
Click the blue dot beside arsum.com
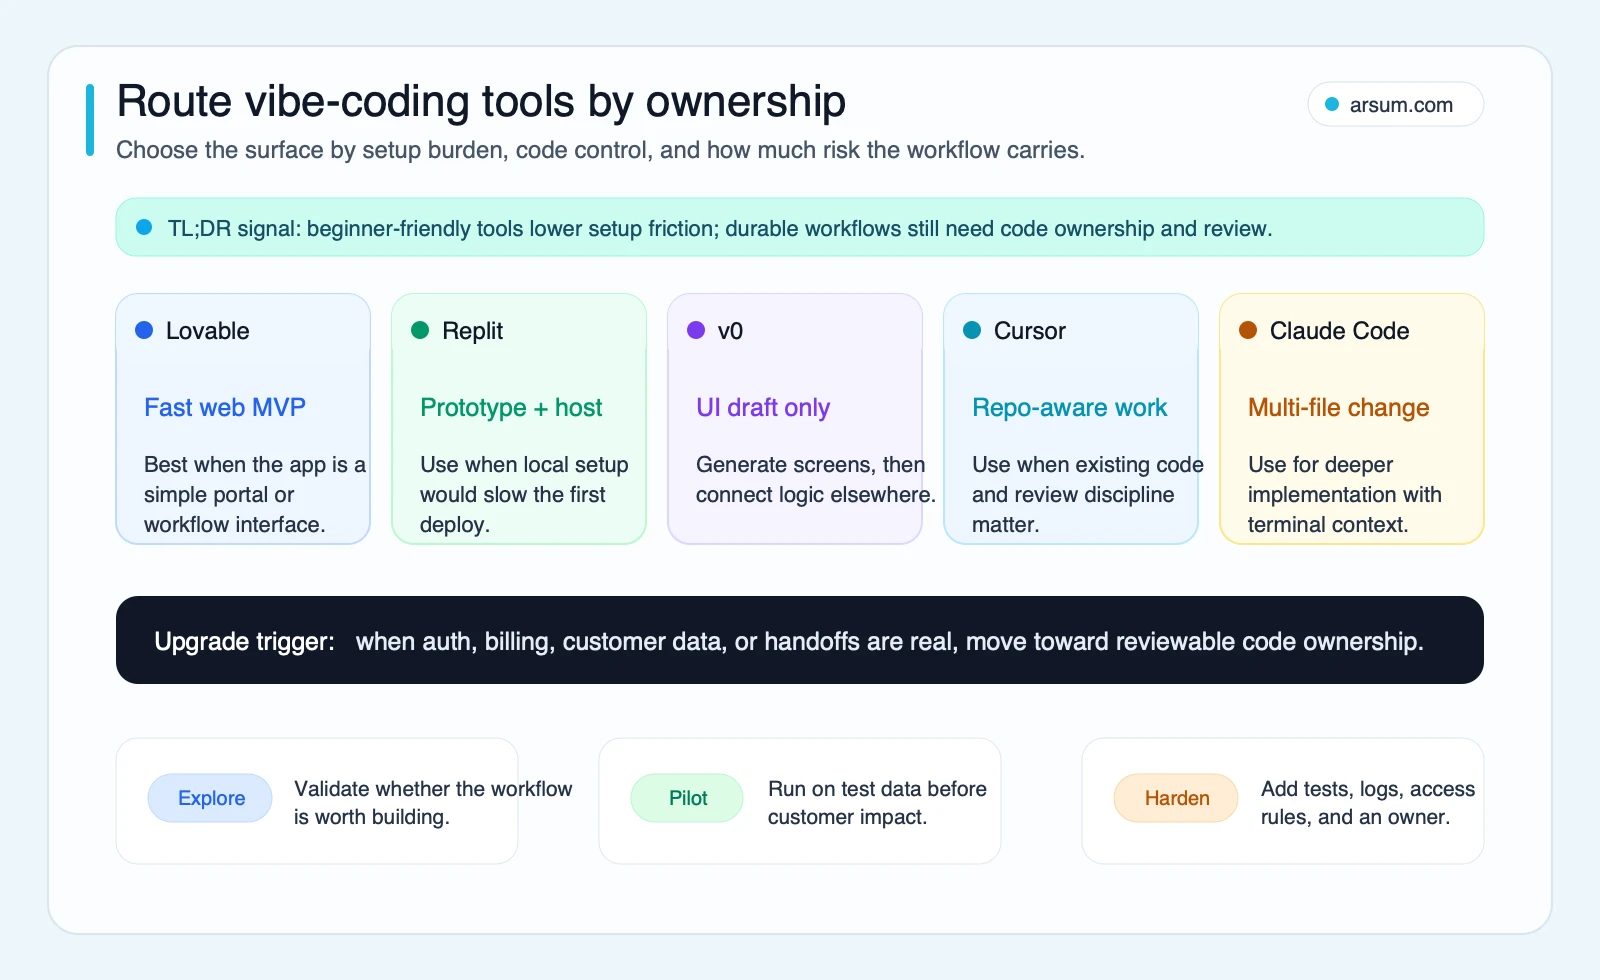coord(1332,105)
